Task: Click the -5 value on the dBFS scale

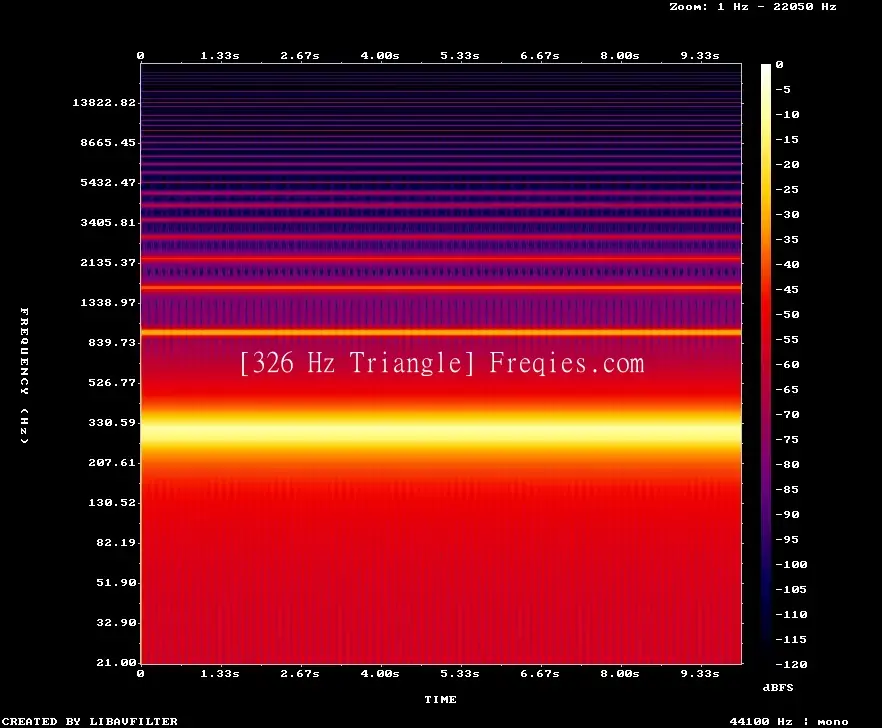Action: point(783,89)
